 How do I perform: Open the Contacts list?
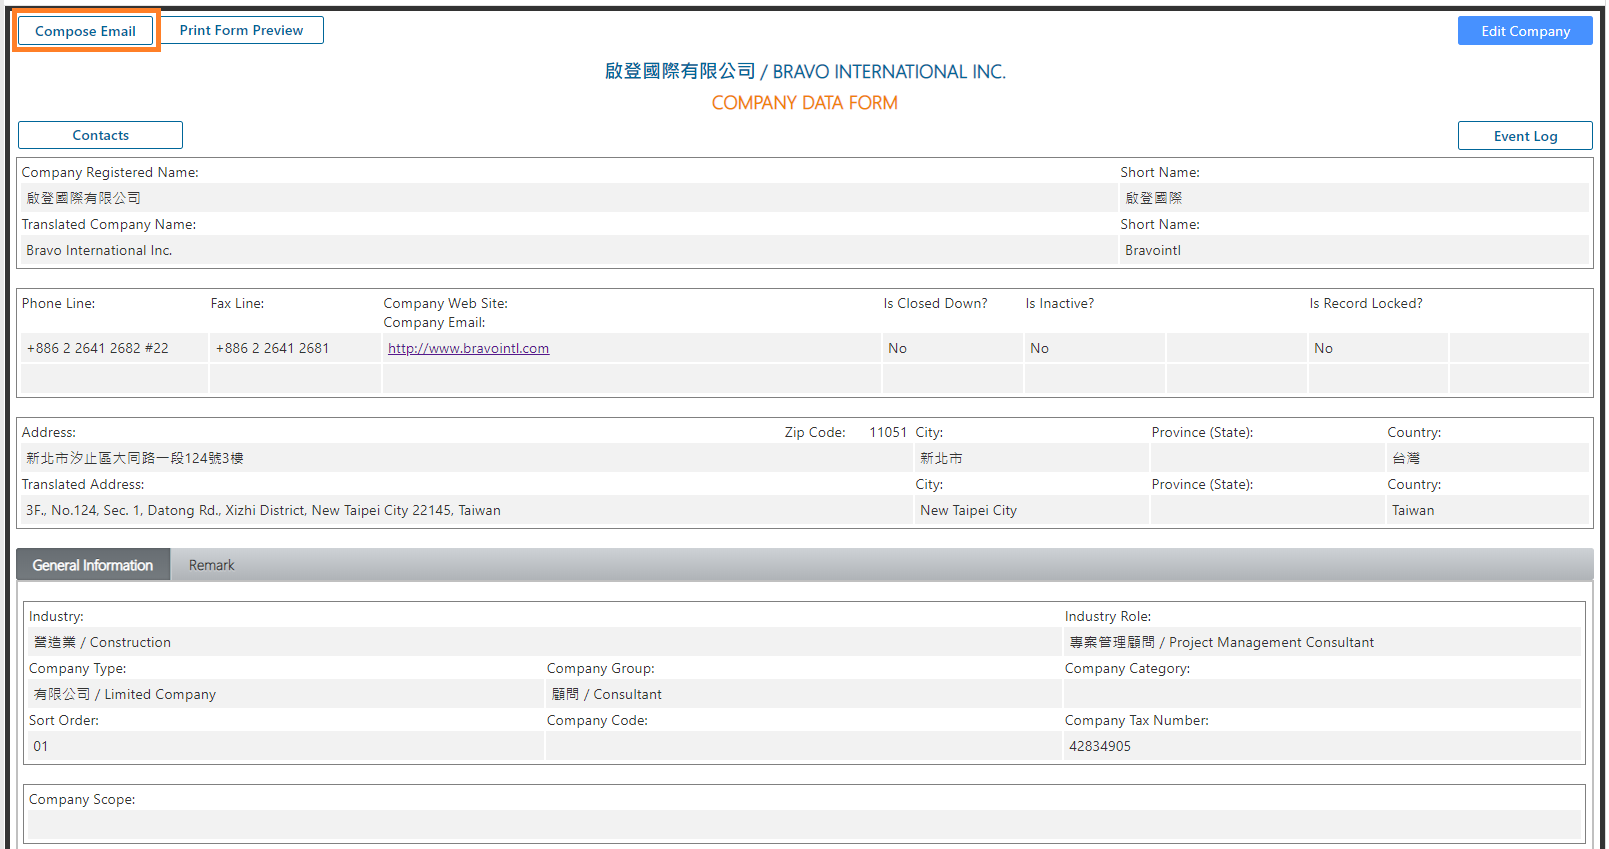point(100,136)
